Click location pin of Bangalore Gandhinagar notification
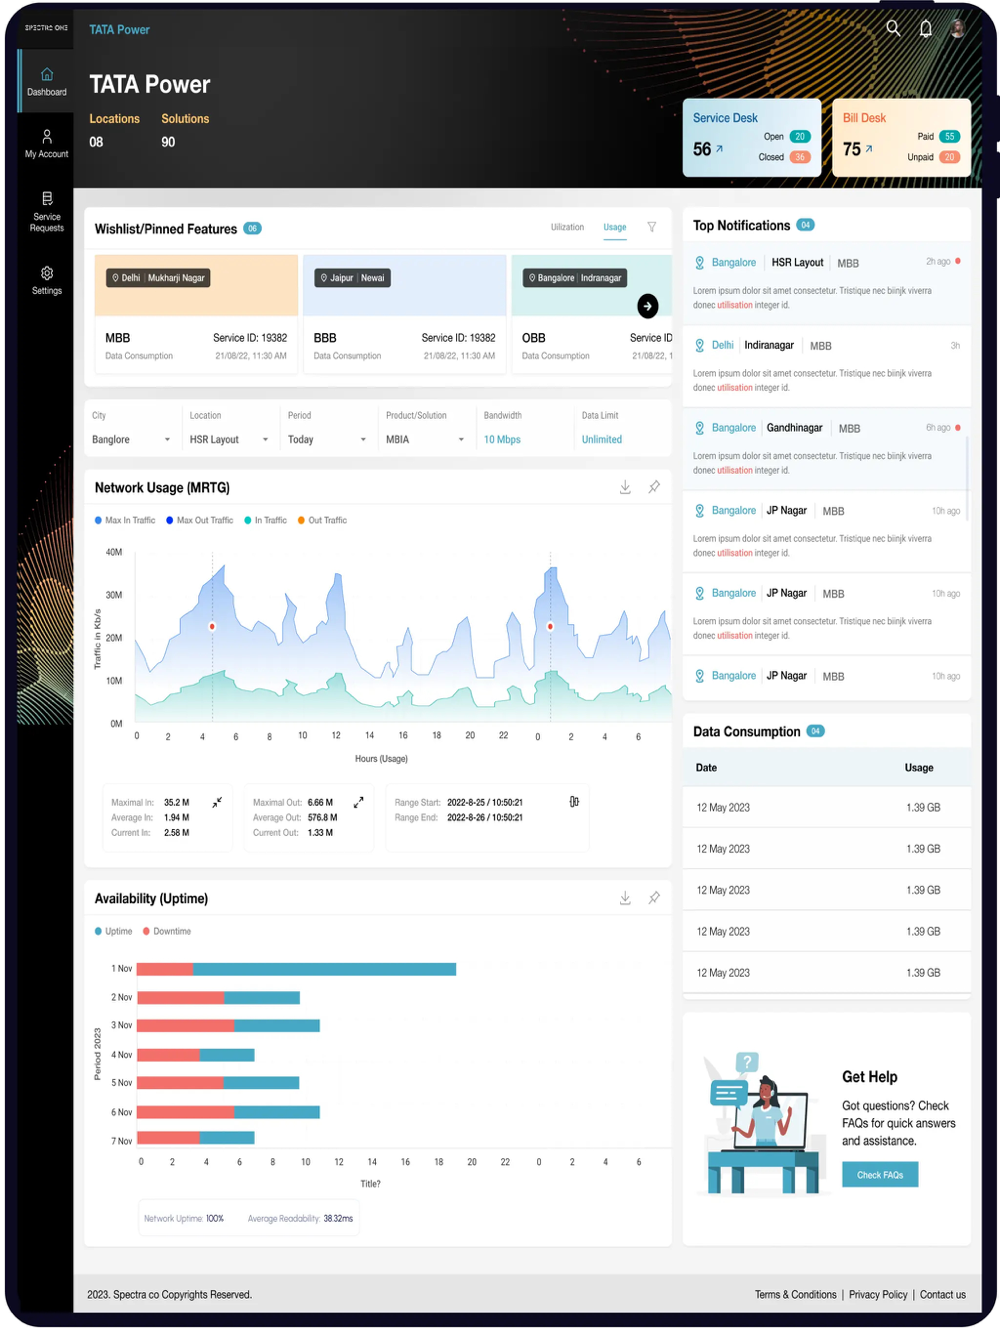This screenshot has height=1334, width=1000. coord(700,428)
